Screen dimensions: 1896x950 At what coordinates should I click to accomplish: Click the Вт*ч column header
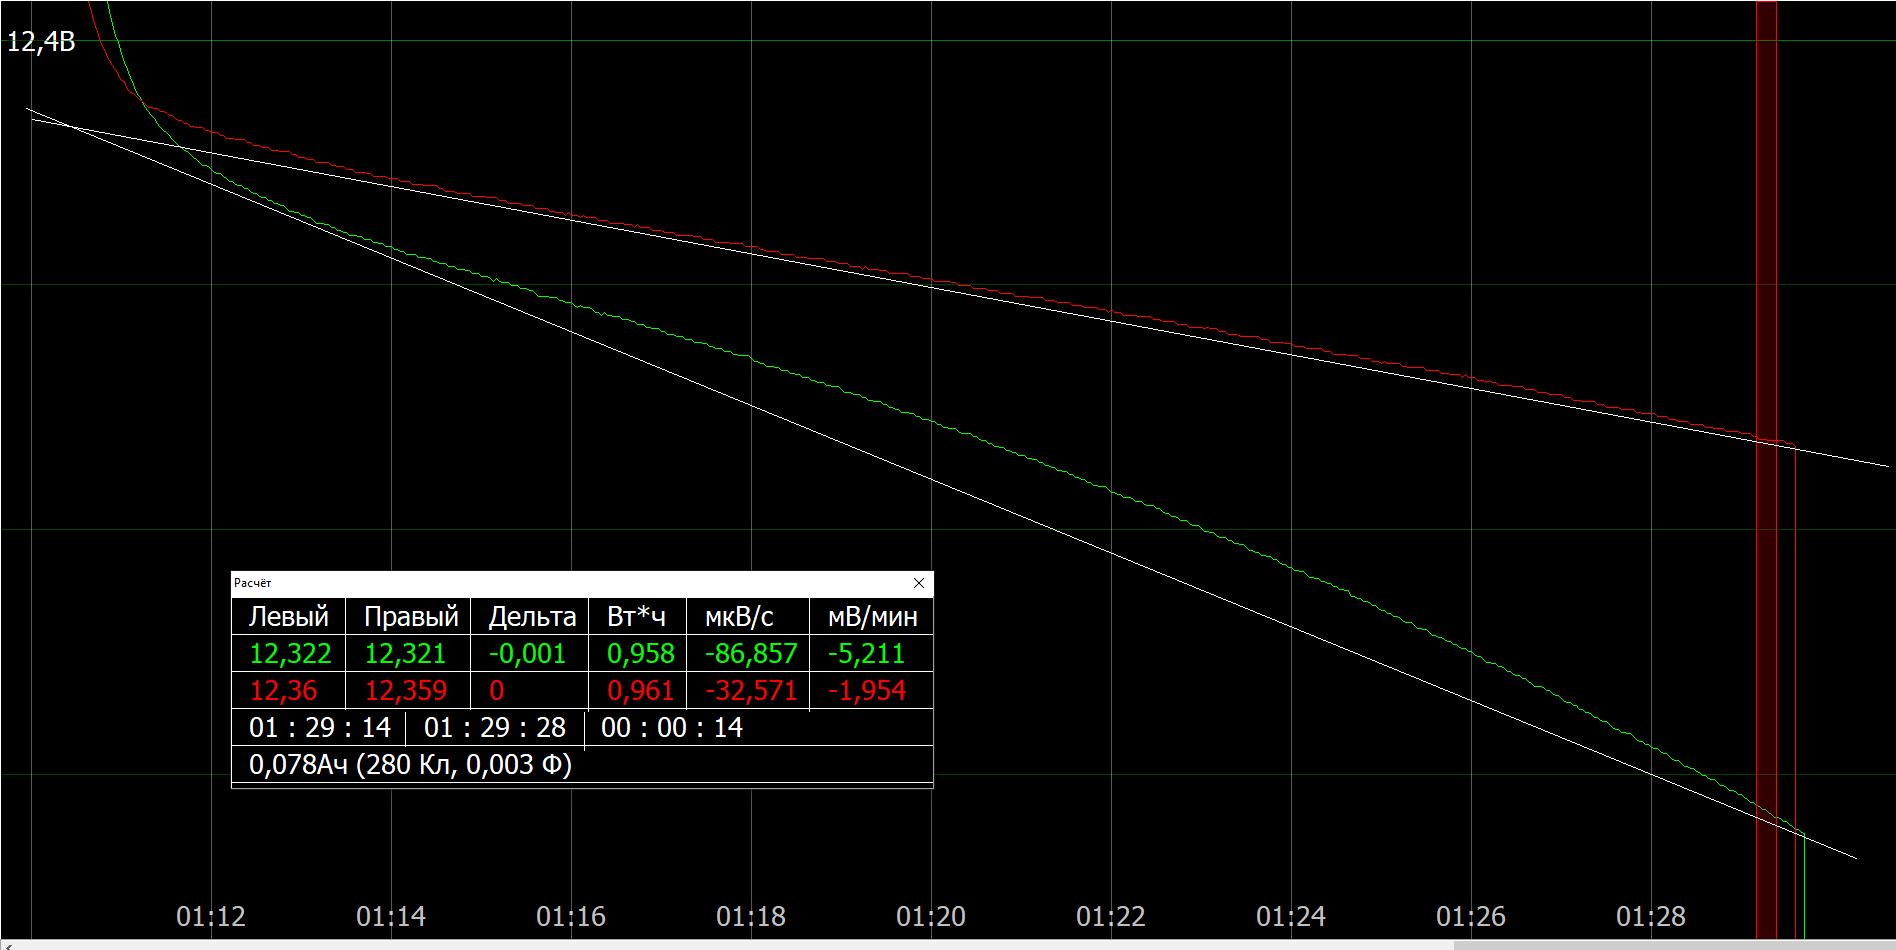click(636, 616)
